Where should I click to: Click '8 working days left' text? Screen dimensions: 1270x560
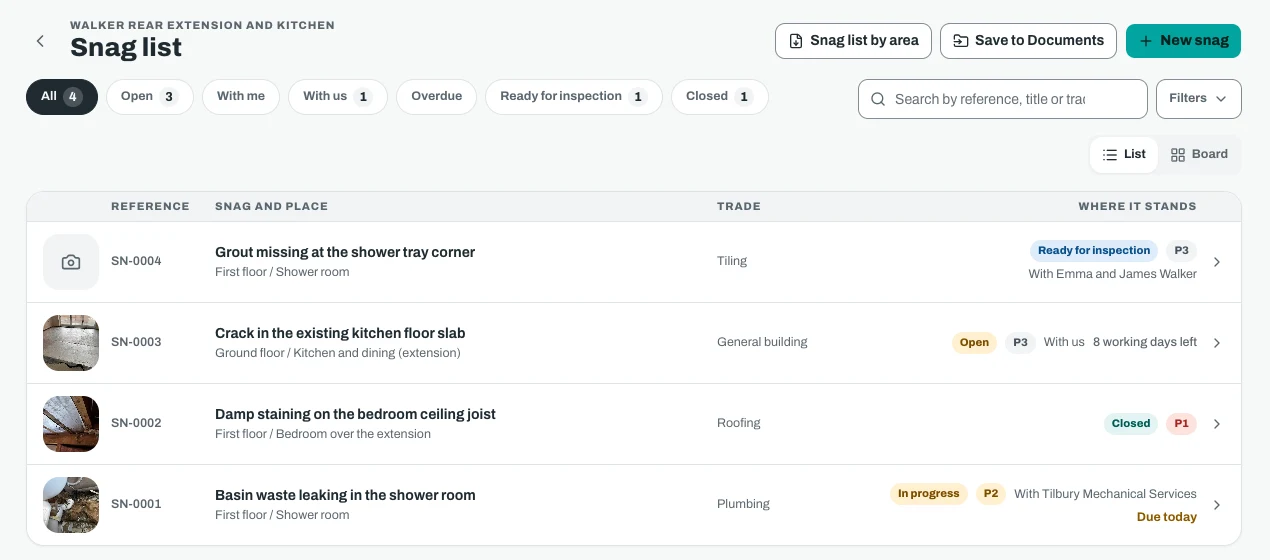1145,342
